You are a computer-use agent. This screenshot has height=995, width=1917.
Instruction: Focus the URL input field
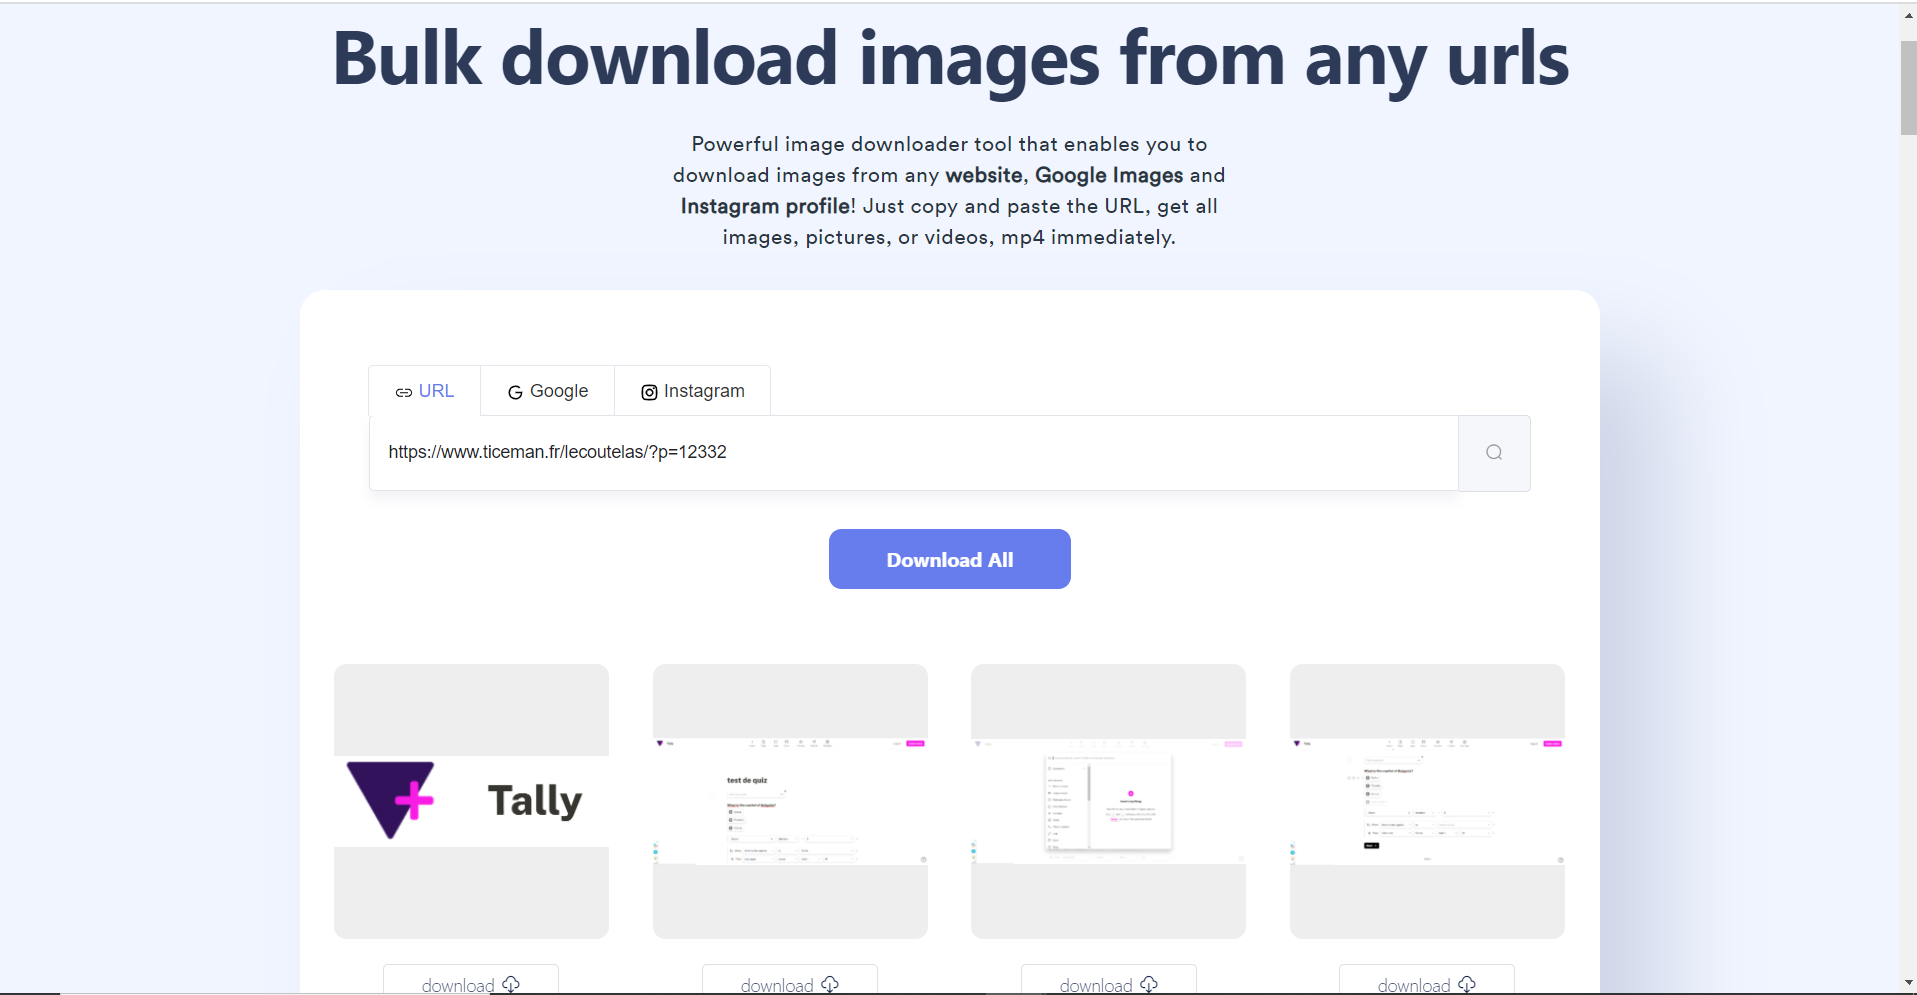[914, 453]
